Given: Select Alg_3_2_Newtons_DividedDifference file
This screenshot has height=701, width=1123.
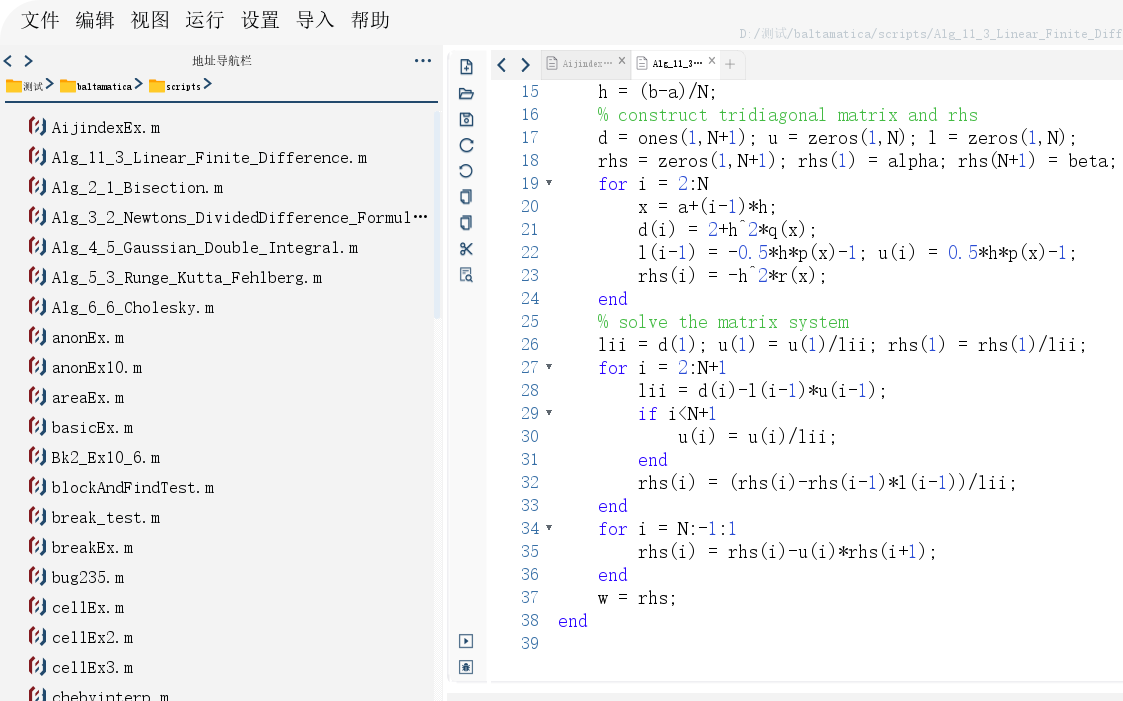Looking at the screenshot, I should point(228,218).
